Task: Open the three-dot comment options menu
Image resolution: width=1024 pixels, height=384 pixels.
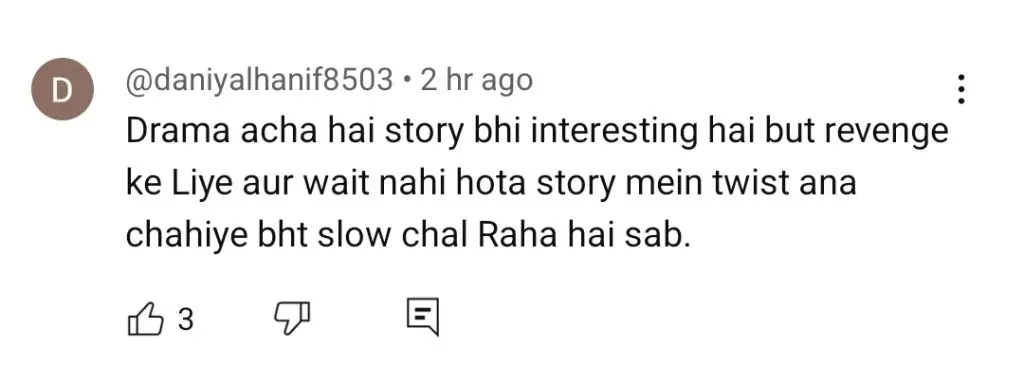Action: (961, 89)
